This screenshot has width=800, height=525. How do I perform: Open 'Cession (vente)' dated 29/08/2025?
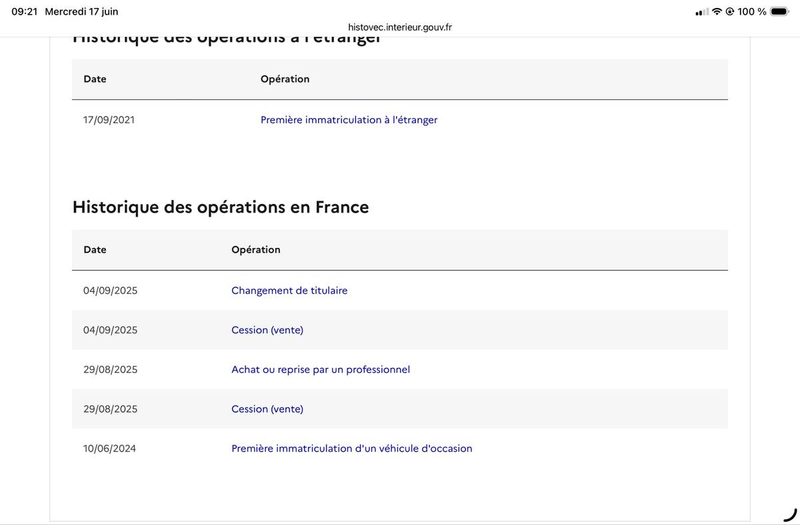point(267,409)
